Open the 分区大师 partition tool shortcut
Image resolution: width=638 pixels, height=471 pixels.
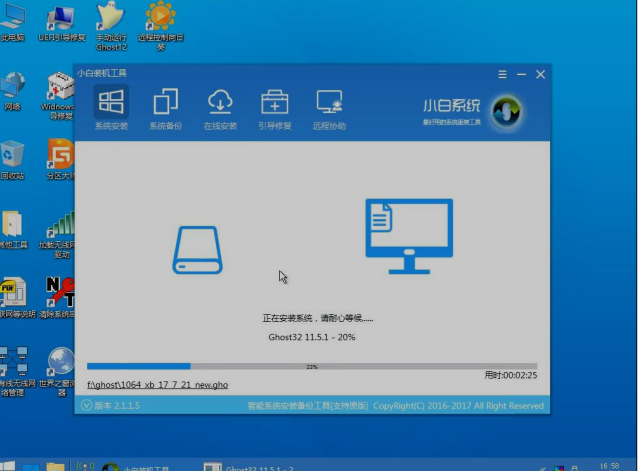coord(61,158)
